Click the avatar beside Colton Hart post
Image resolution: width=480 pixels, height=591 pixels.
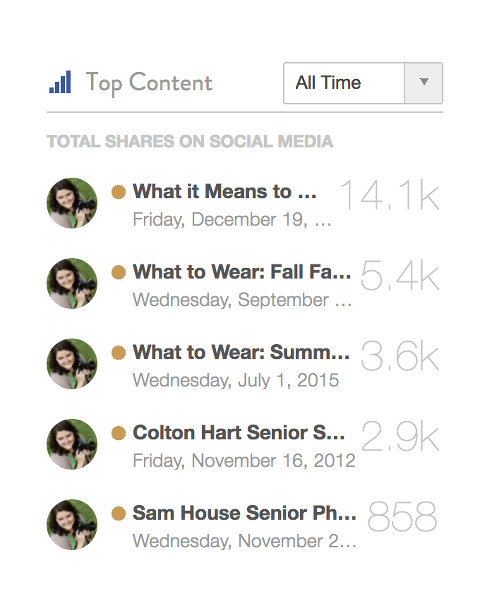72,444
